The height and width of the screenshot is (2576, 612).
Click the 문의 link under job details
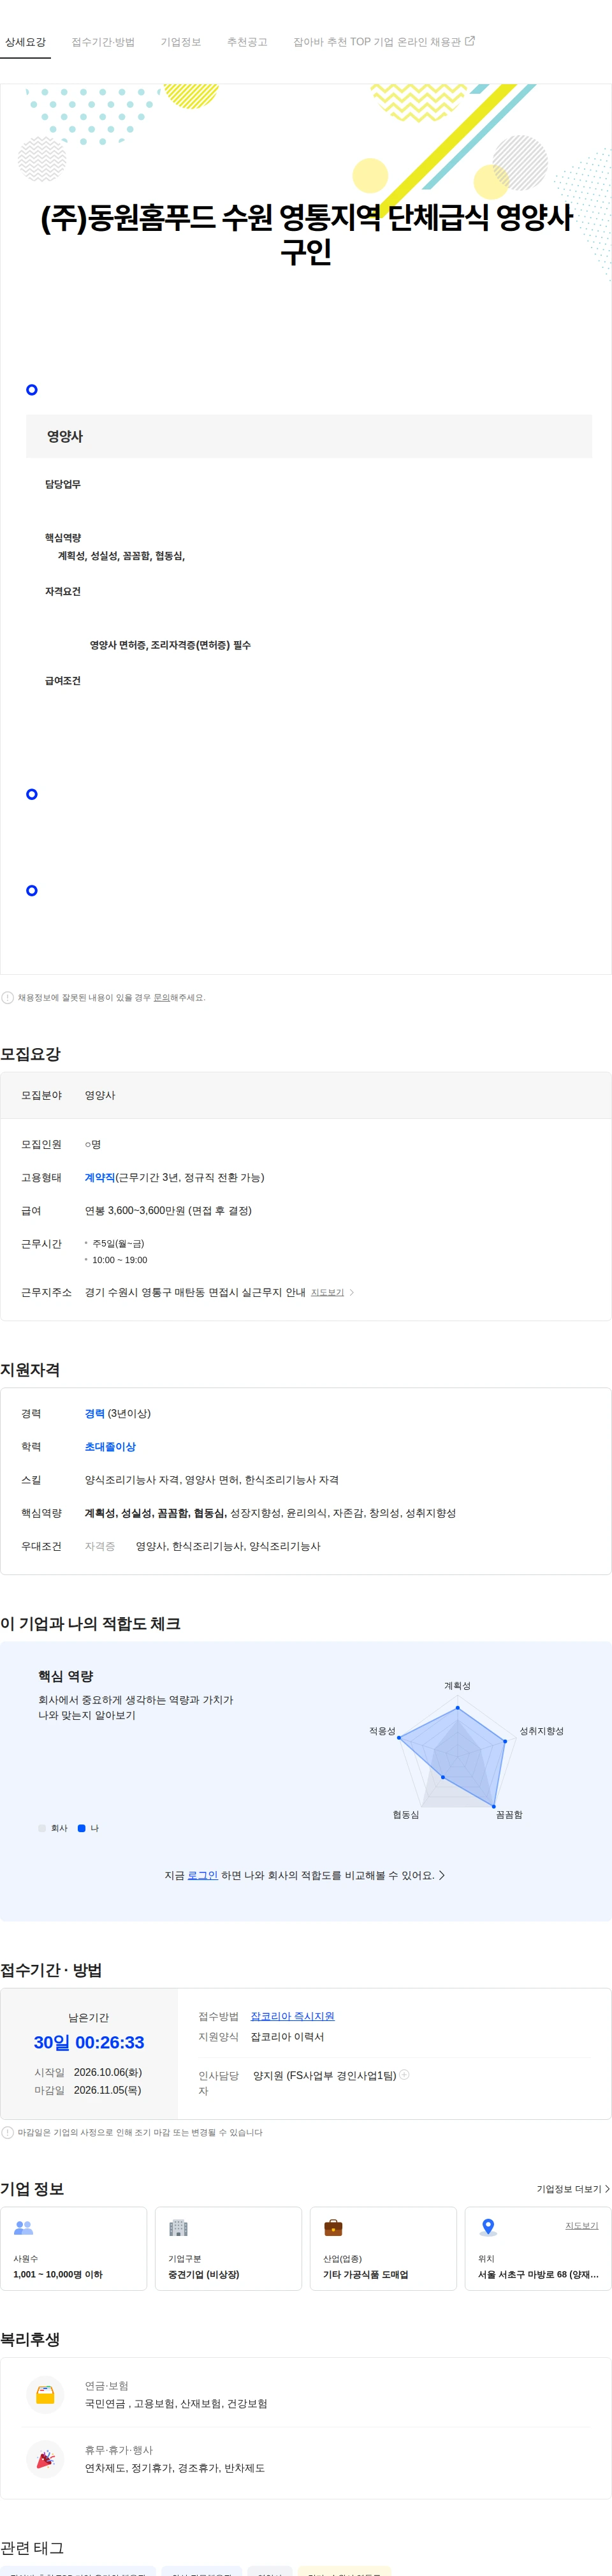tap(161, 997)
